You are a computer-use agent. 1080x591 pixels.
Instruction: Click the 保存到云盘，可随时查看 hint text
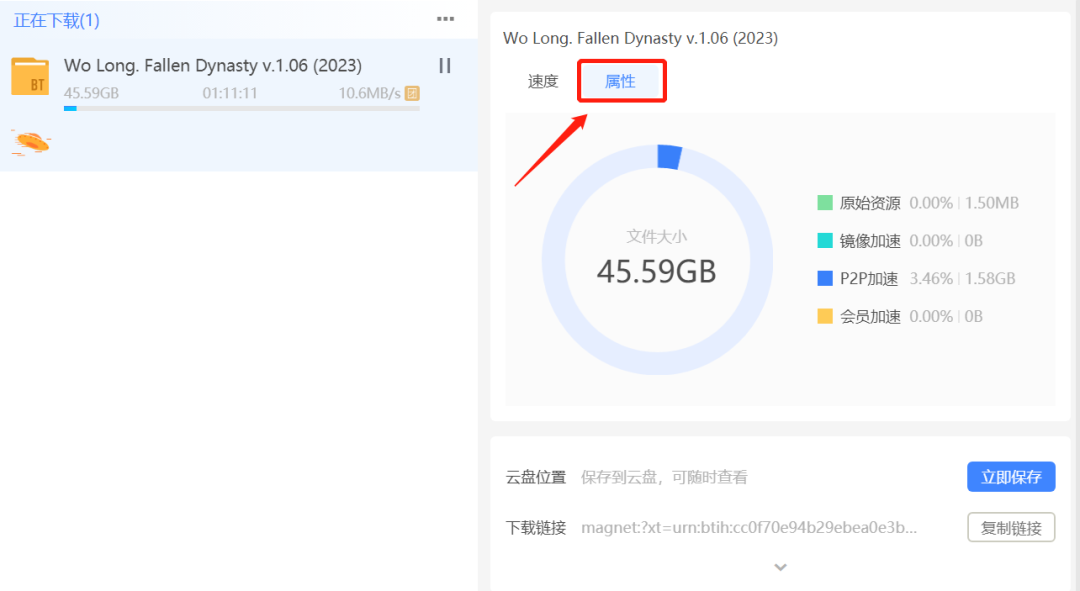[664, 477]
